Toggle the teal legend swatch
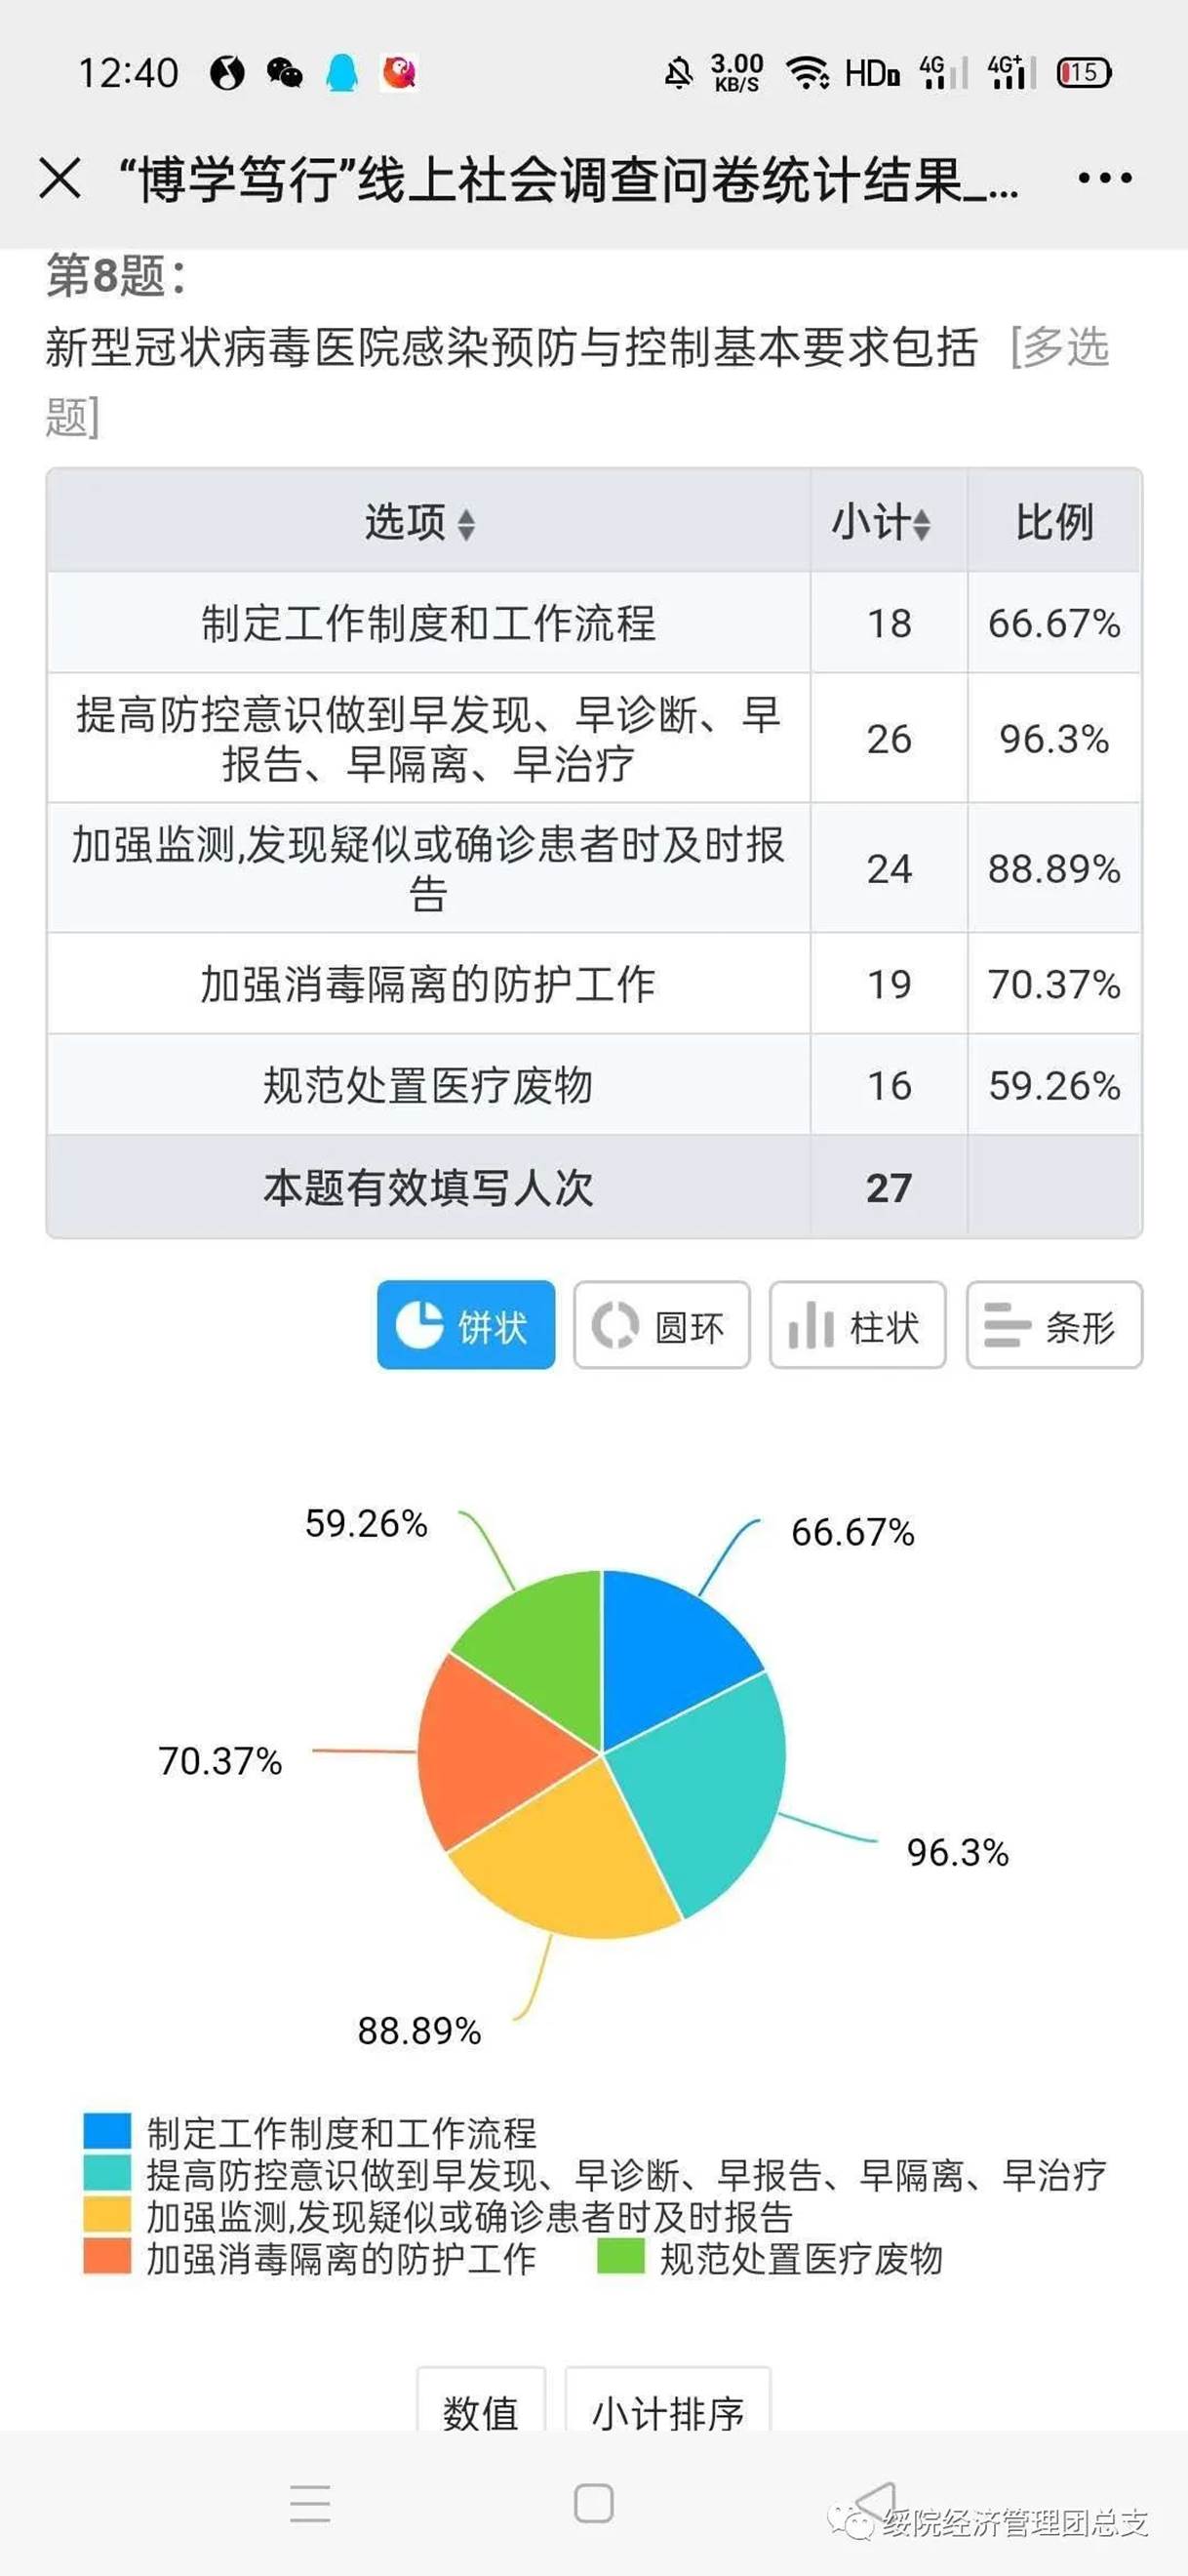The width and height of the screenshot is (1188, 2576). (107, 2173)
